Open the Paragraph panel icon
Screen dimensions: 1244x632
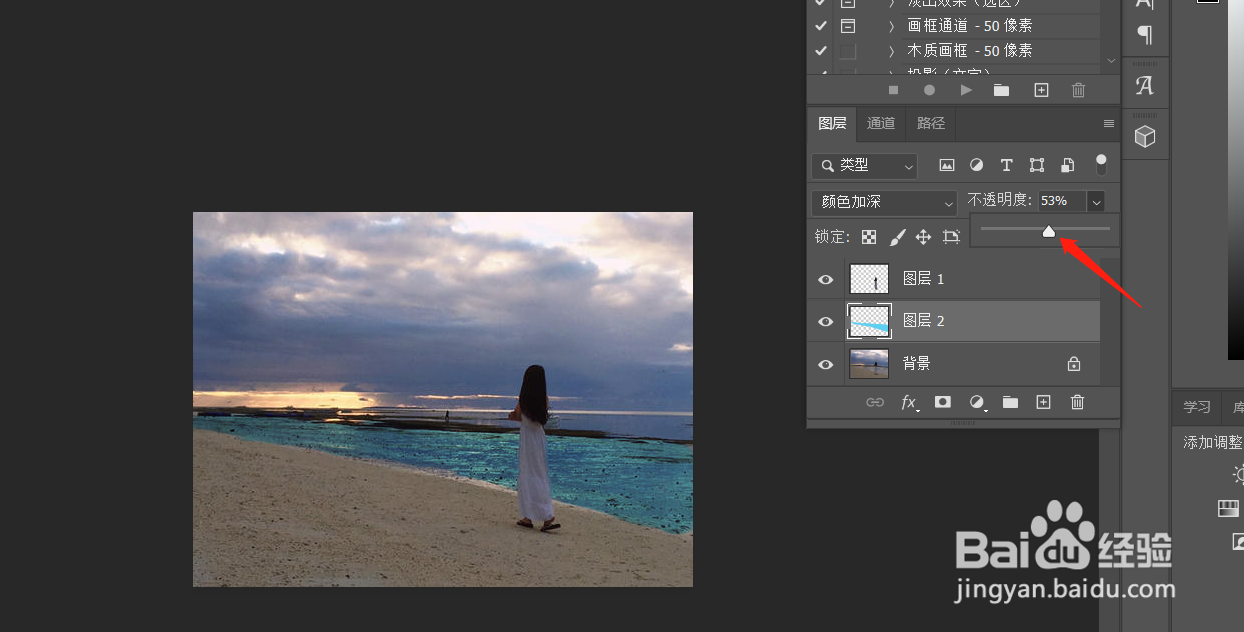click(1145, 35)
